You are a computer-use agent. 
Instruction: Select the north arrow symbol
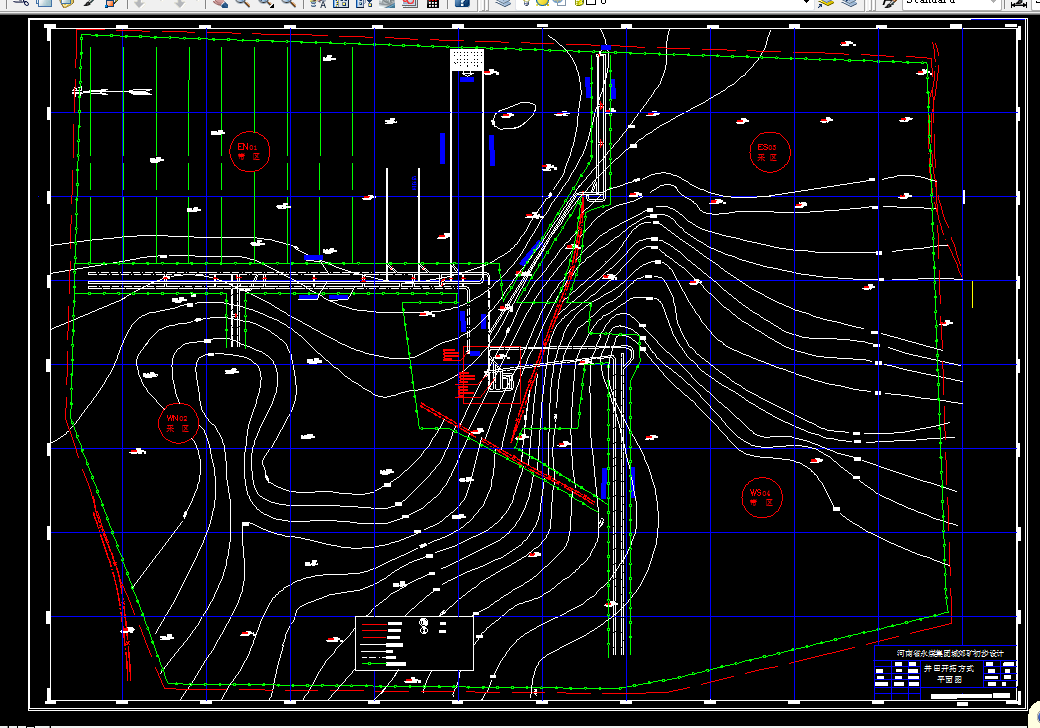[x=111, y=91]
